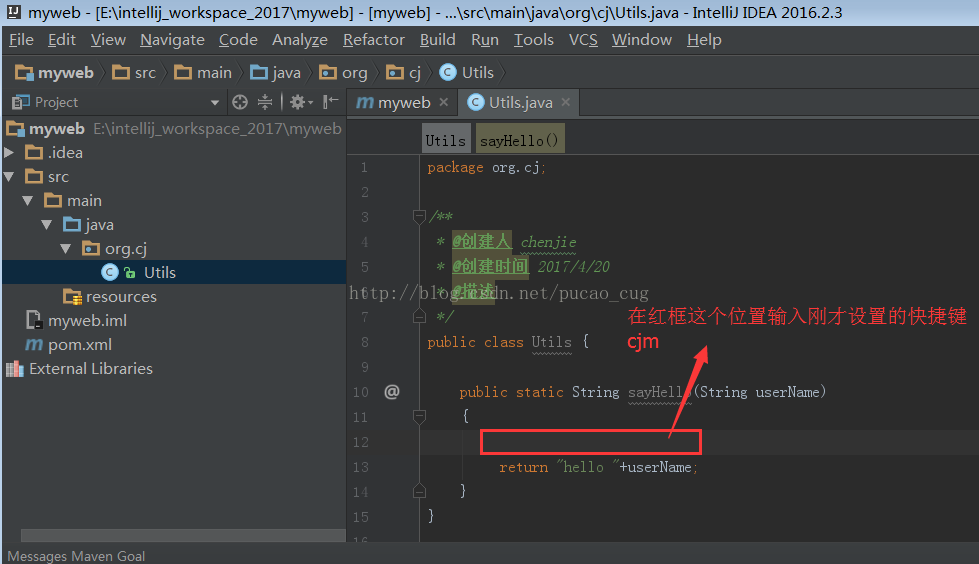
Task: Click the @ gutter icon on line 10
Action: [x=391, y=392]
